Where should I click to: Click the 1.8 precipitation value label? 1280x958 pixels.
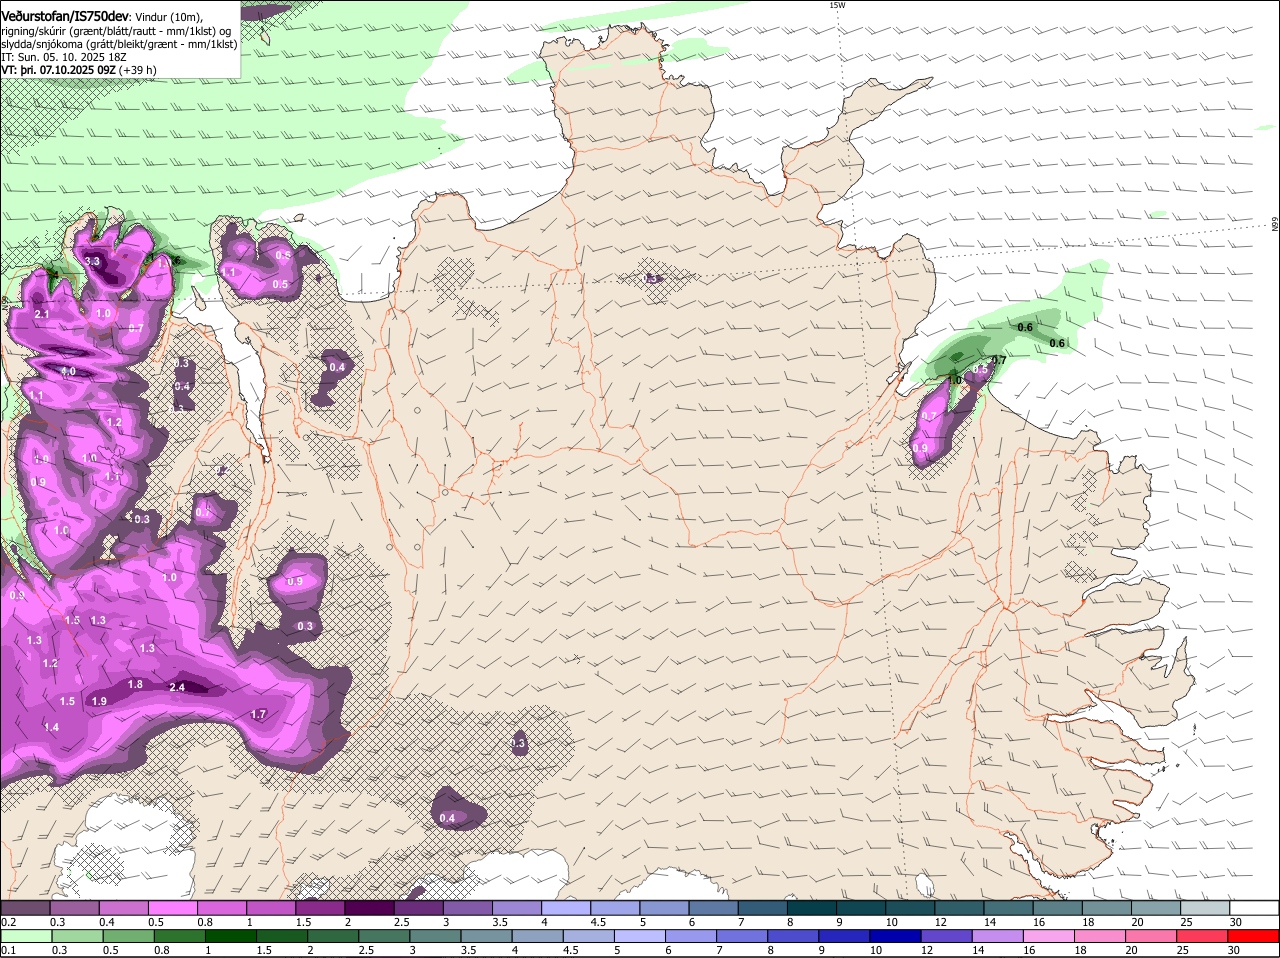[136, 684]
